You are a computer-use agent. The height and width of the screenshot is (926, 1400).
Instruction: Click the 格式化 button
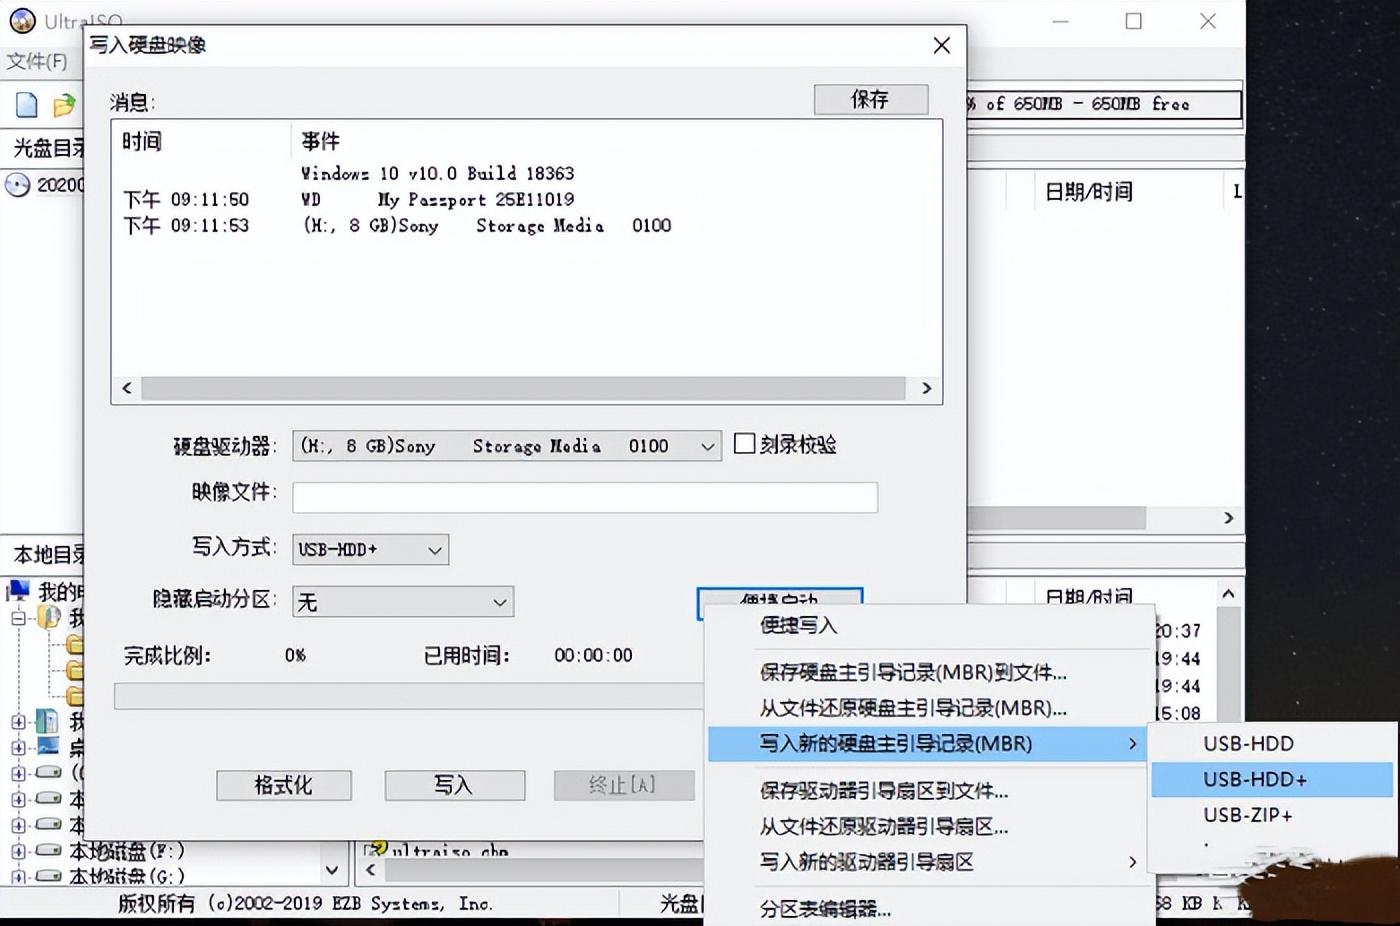[284, 785]
